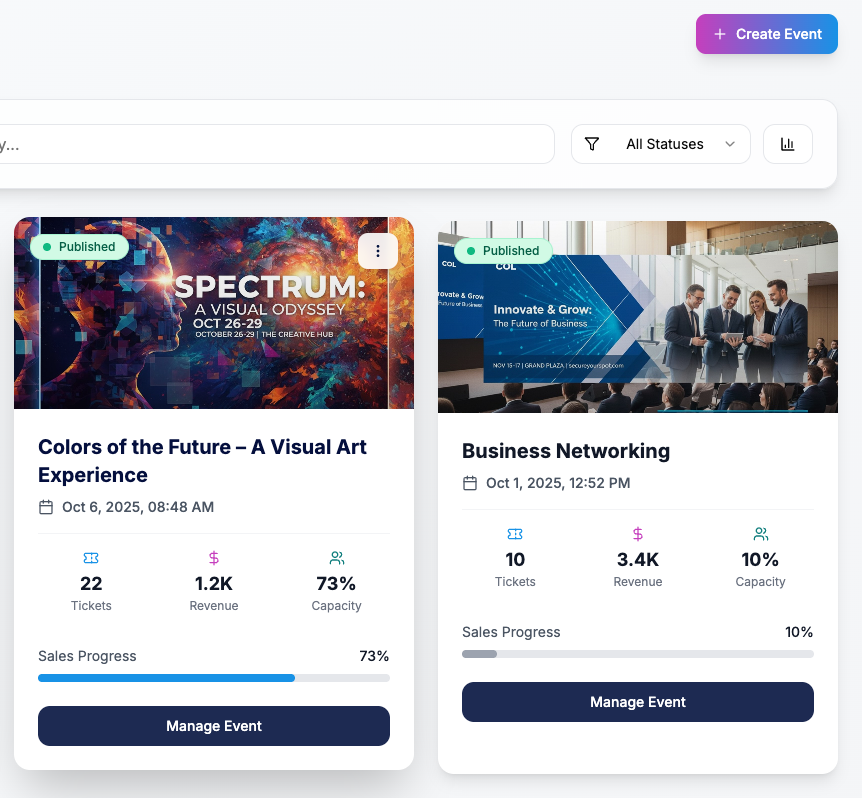Screen dimensions: 862x798
Task: Click Create Event button
Action: (767, 34)
